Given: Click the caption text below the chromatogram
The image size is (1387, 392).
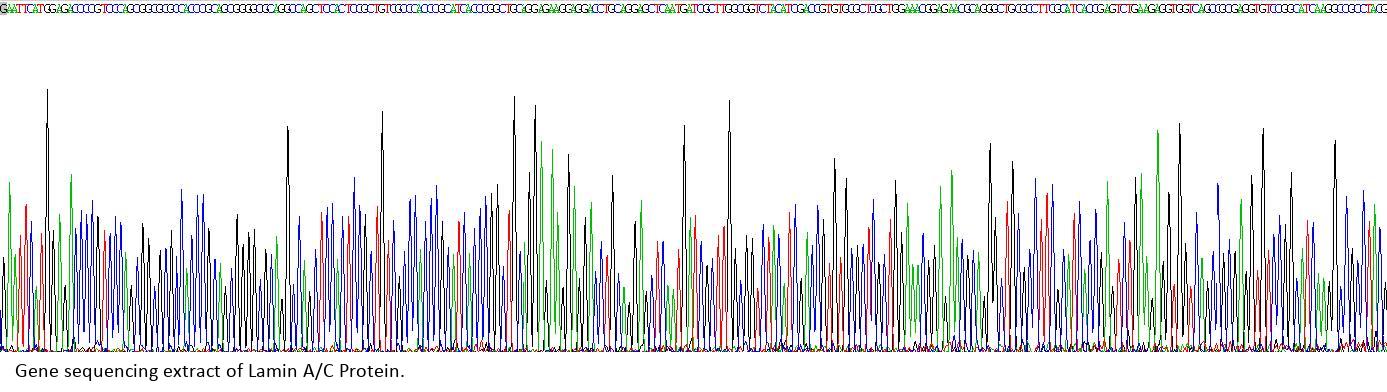Looking at the screenshot, I should (x=210, y=372).
